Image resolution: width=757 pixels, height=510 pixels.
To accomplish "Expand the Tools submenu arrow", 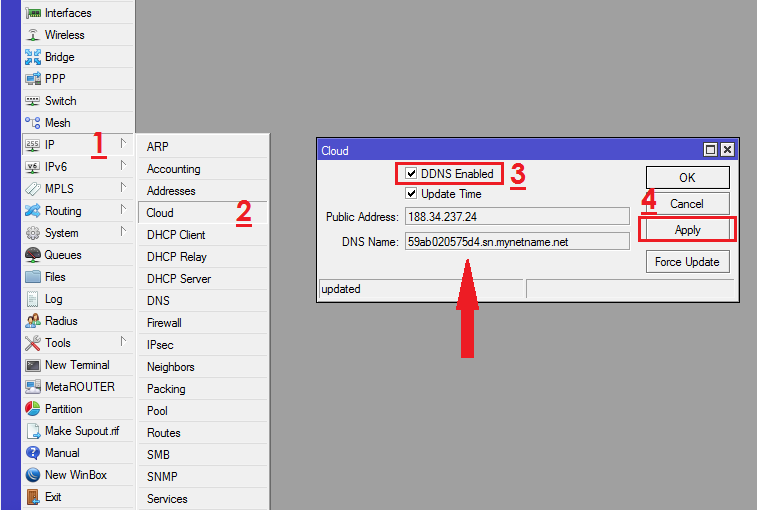I will pyautogui.click(x=123, y=342).
